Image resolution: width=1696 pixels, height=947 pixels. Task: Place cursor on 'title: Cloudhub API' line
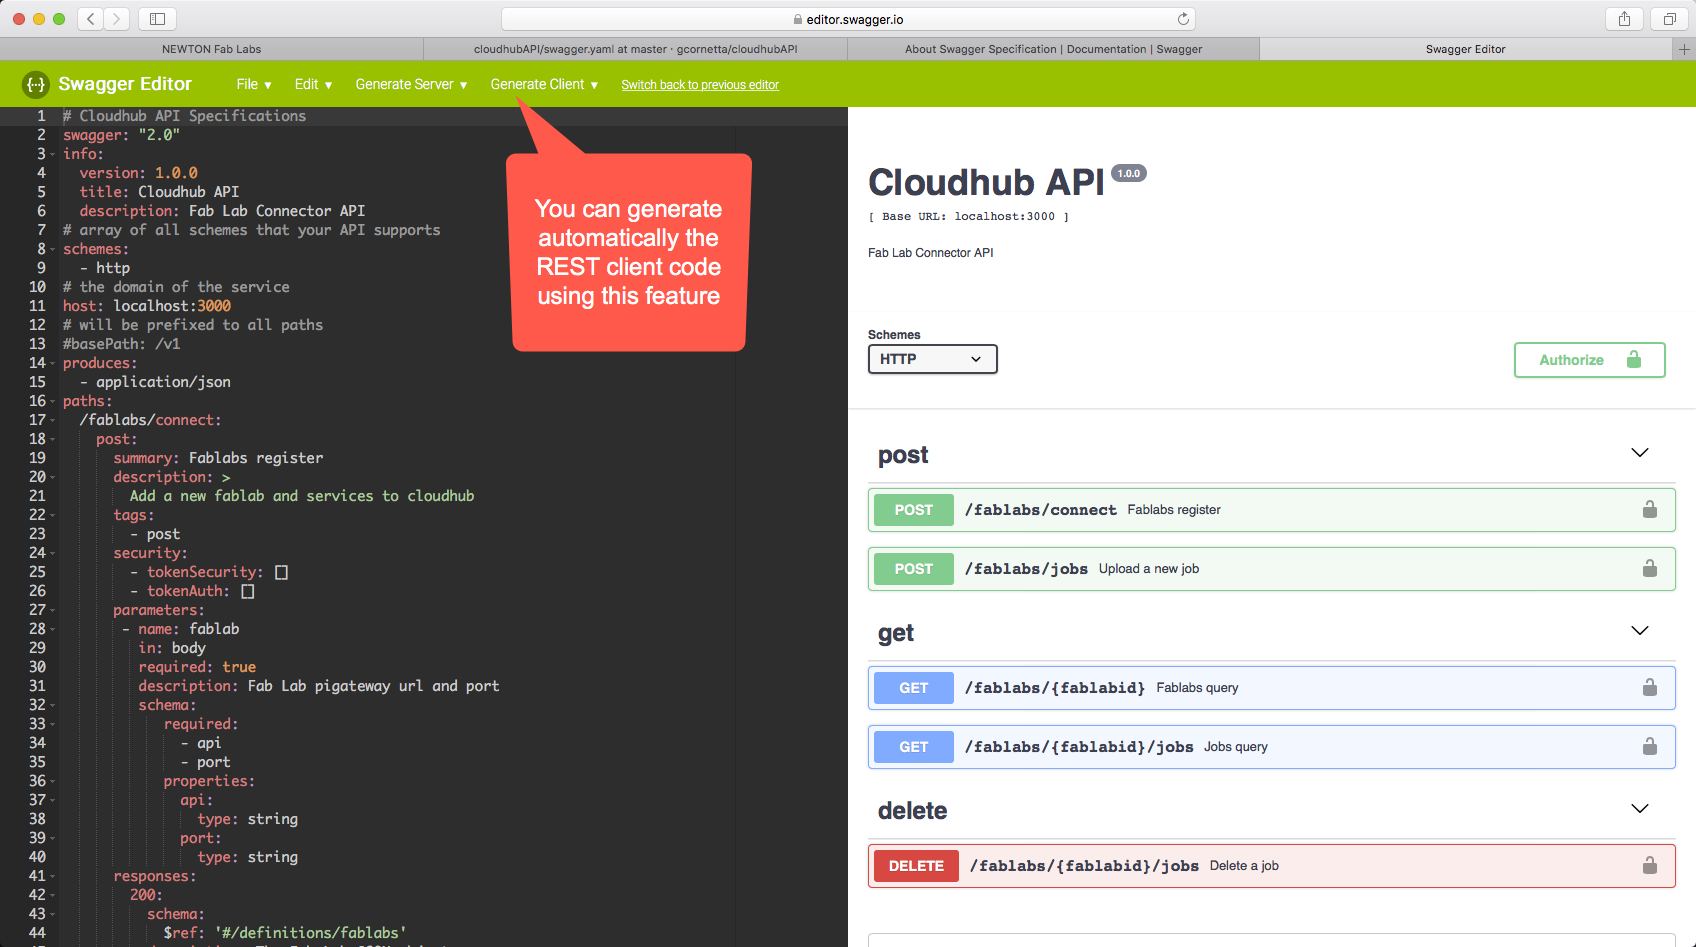[x=159, y=192]
